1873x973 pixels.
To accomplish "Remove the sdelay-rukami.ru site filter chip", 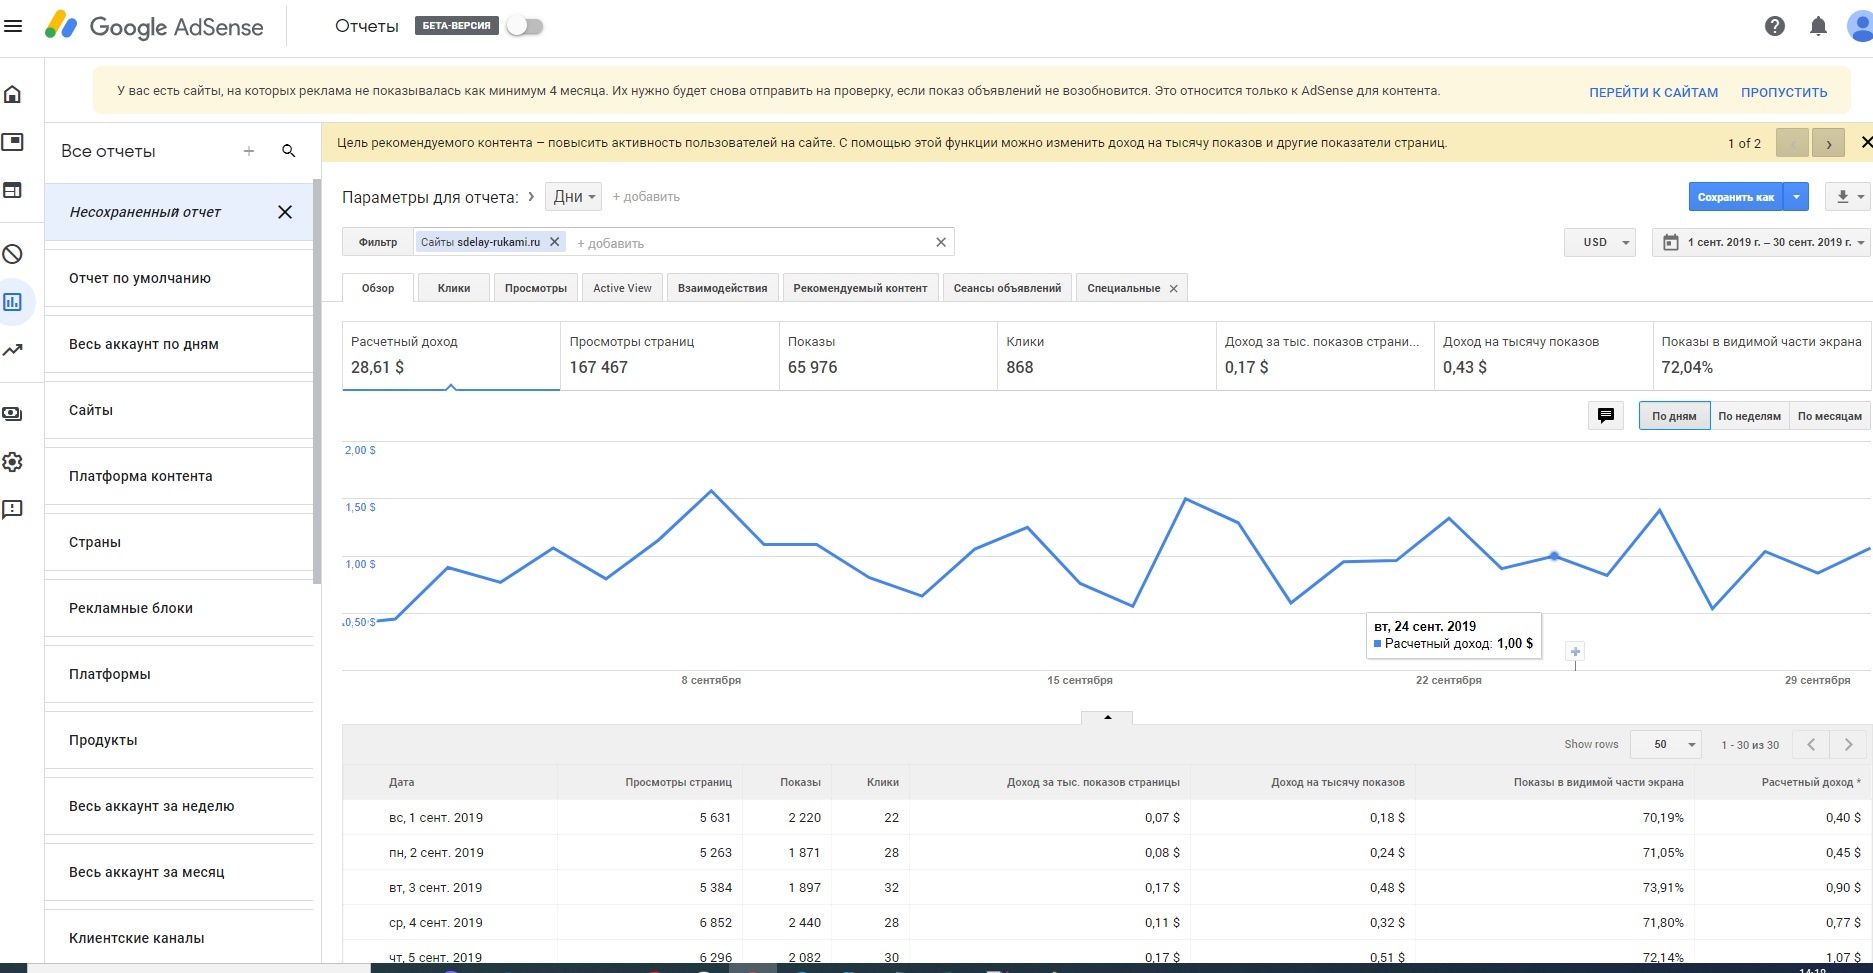I will [x=555, y=242].
